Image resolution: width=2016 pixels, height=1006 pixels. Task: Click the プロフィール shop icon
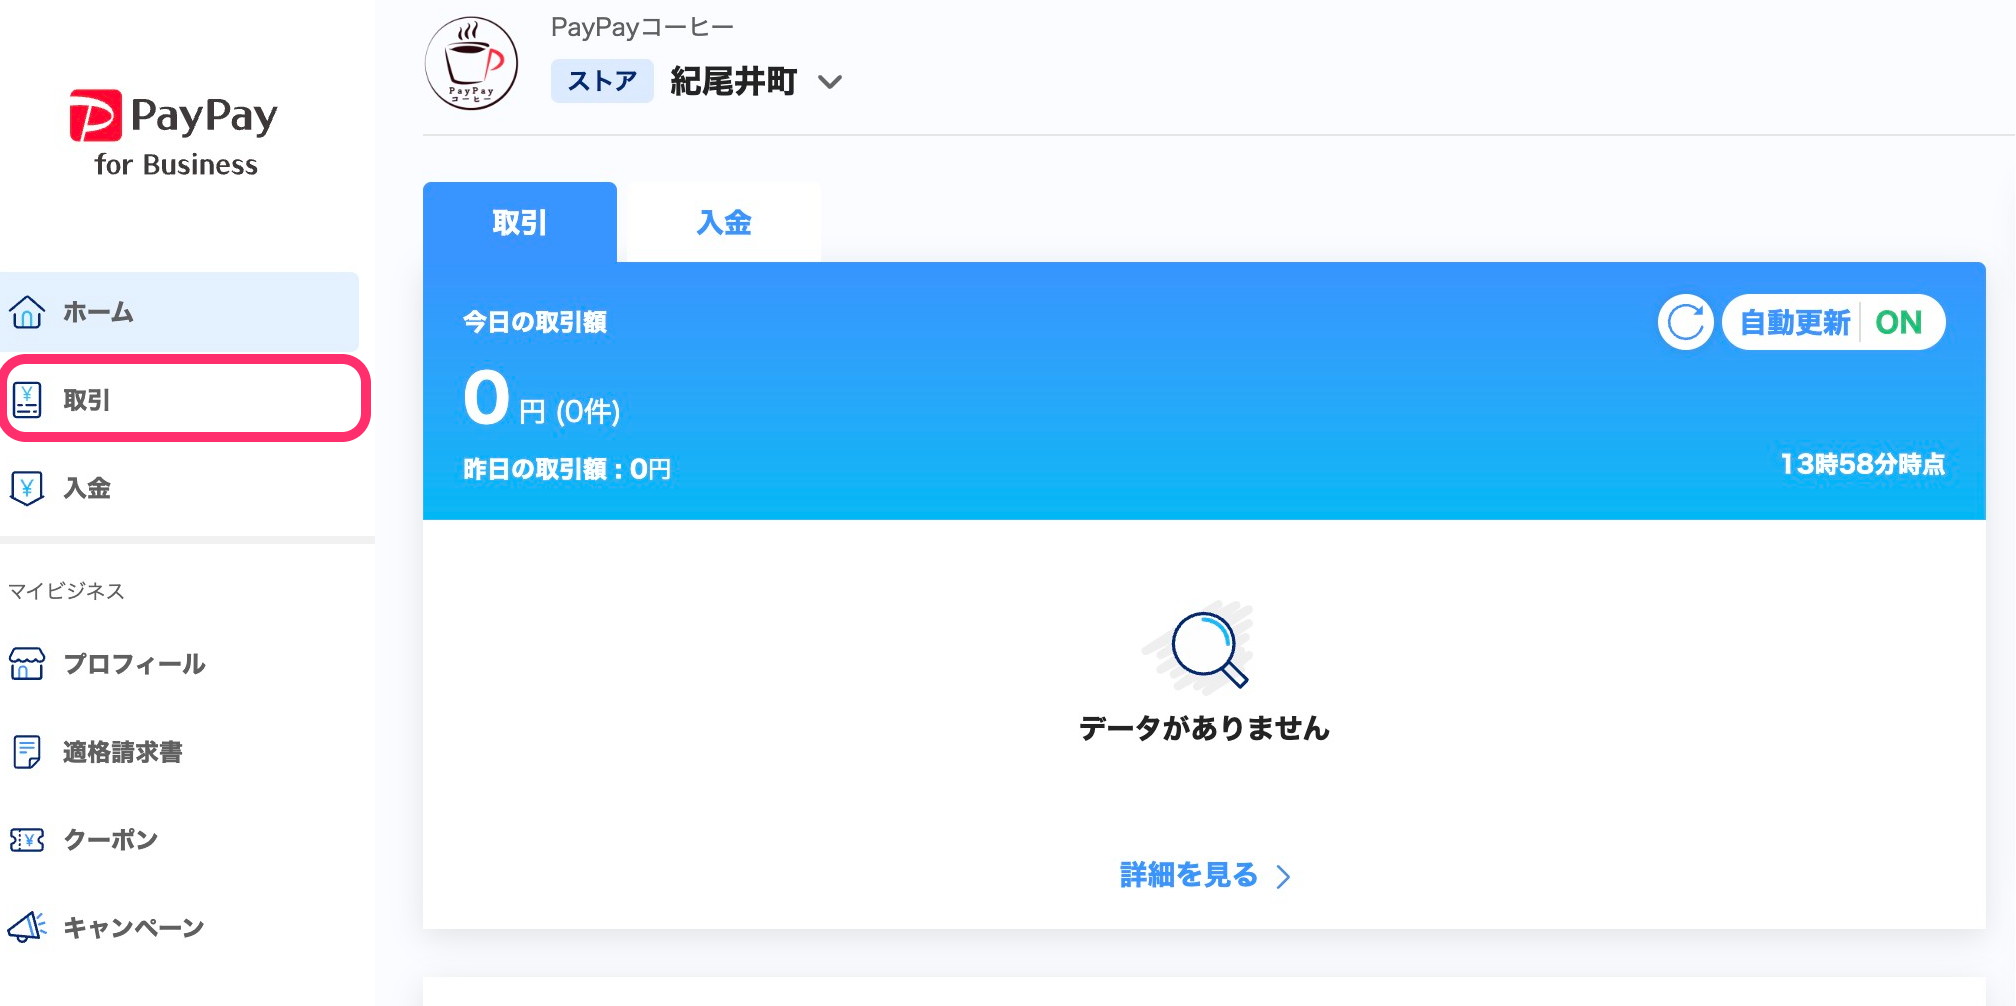(27, 664)
